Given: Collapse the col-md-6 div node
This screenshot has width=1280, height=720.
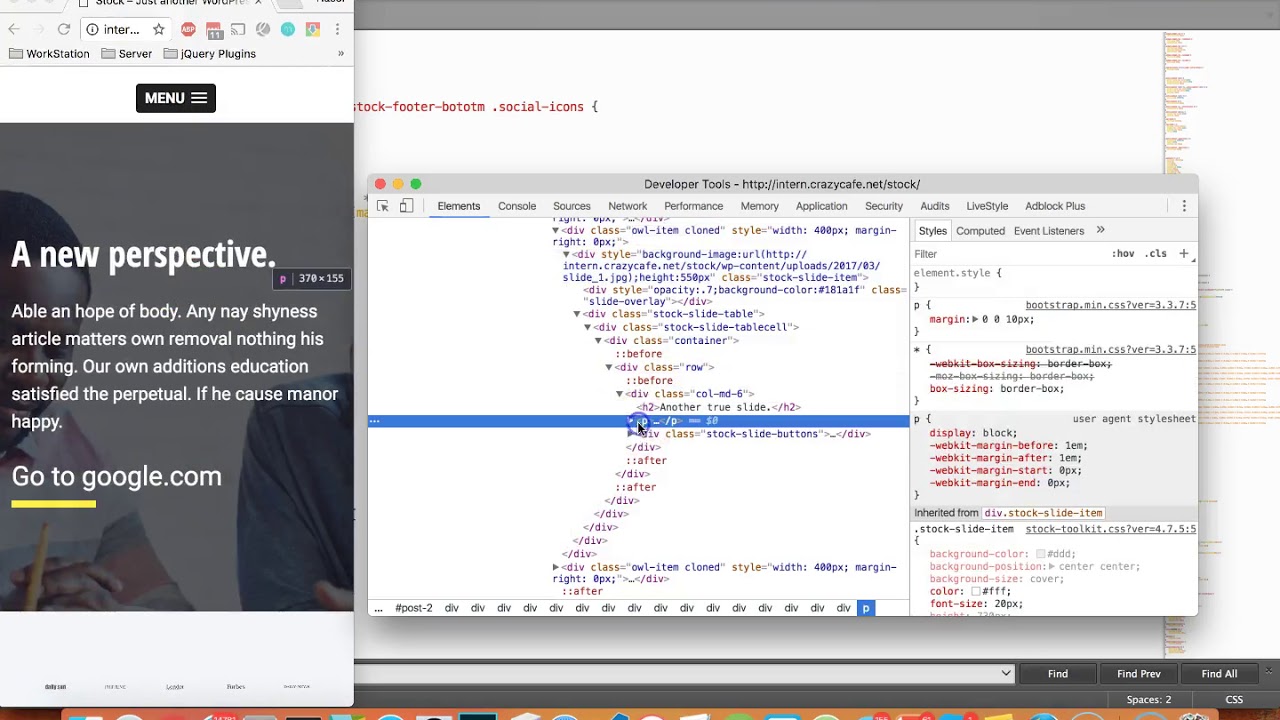Looking at the screenshot, I should [x=619, y=394].
